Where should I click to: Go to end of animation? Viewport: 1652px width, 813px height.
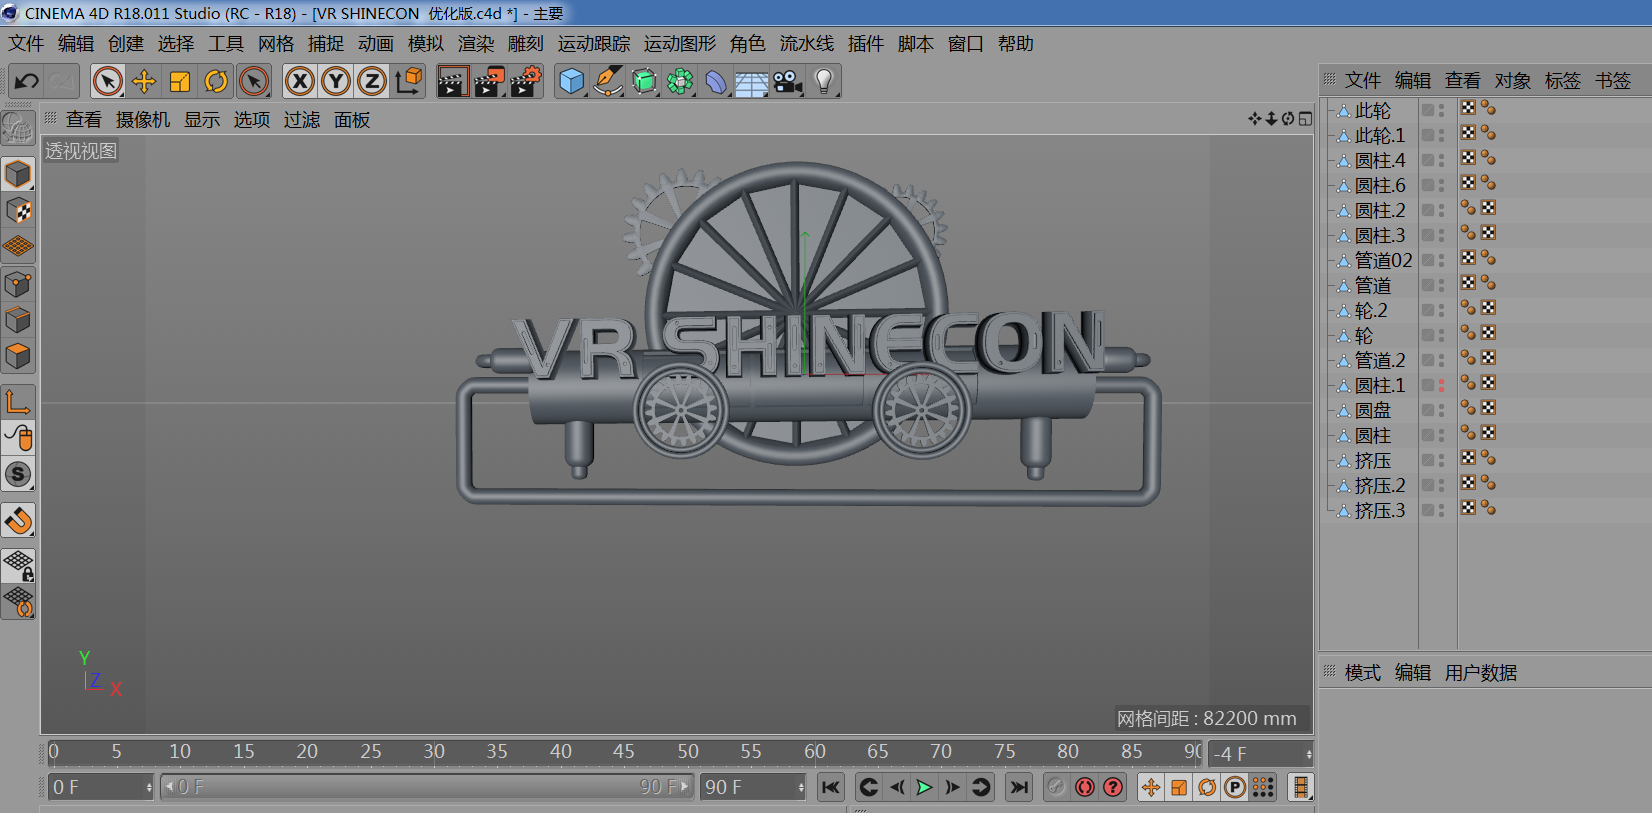coord(1019,787)
